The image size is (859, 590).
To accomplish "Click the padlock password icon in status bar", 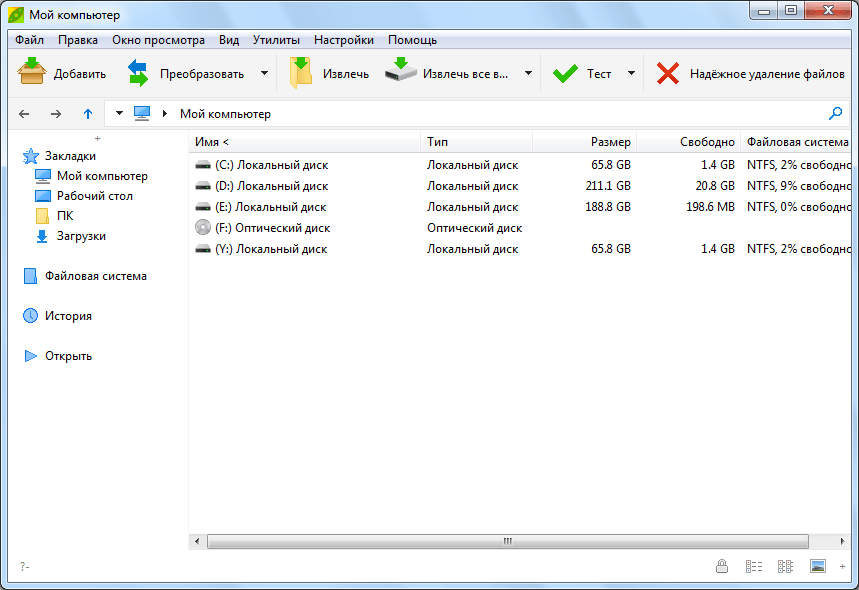I will point(721,566).
